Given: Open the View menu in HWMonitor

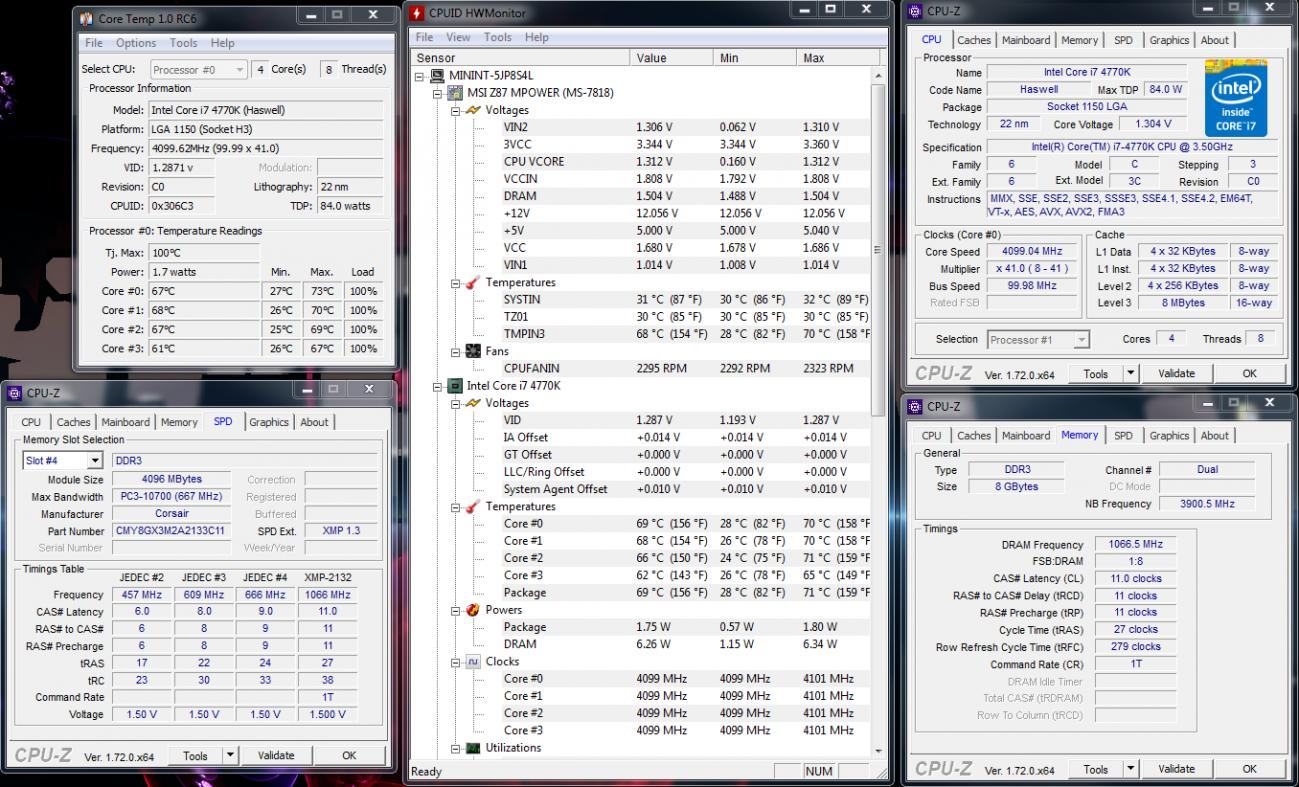Looking at the screenshot, I should [x=458, y=37].
